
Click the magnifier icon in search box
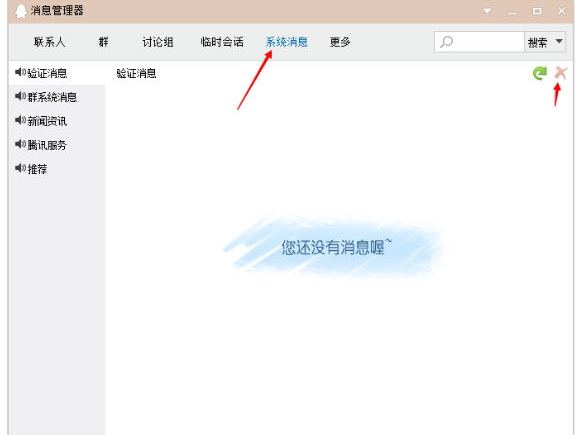[446, 42]
